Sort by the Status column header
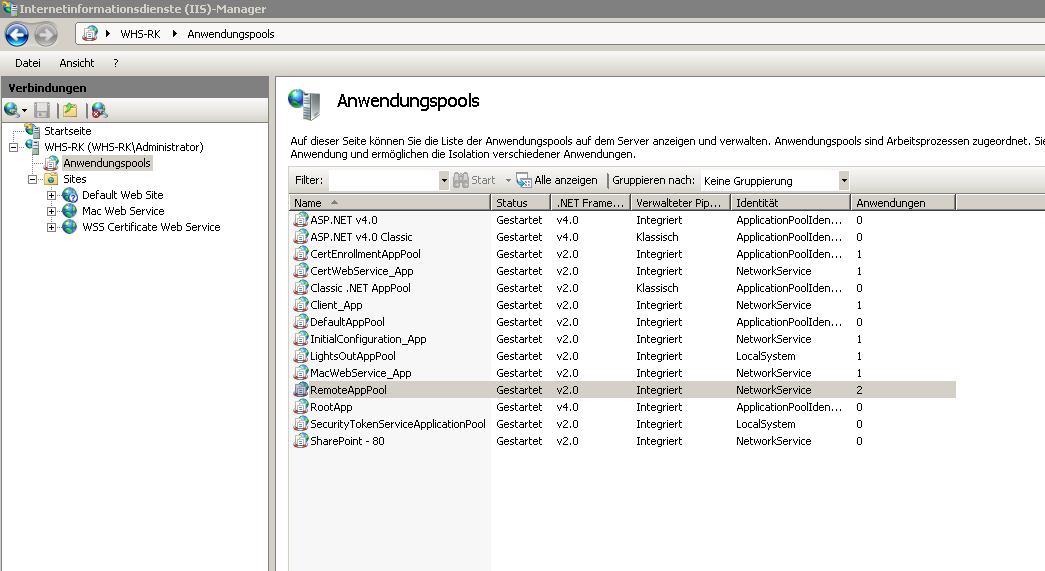Screen dimensions: 1045x571 pos(521,203)
